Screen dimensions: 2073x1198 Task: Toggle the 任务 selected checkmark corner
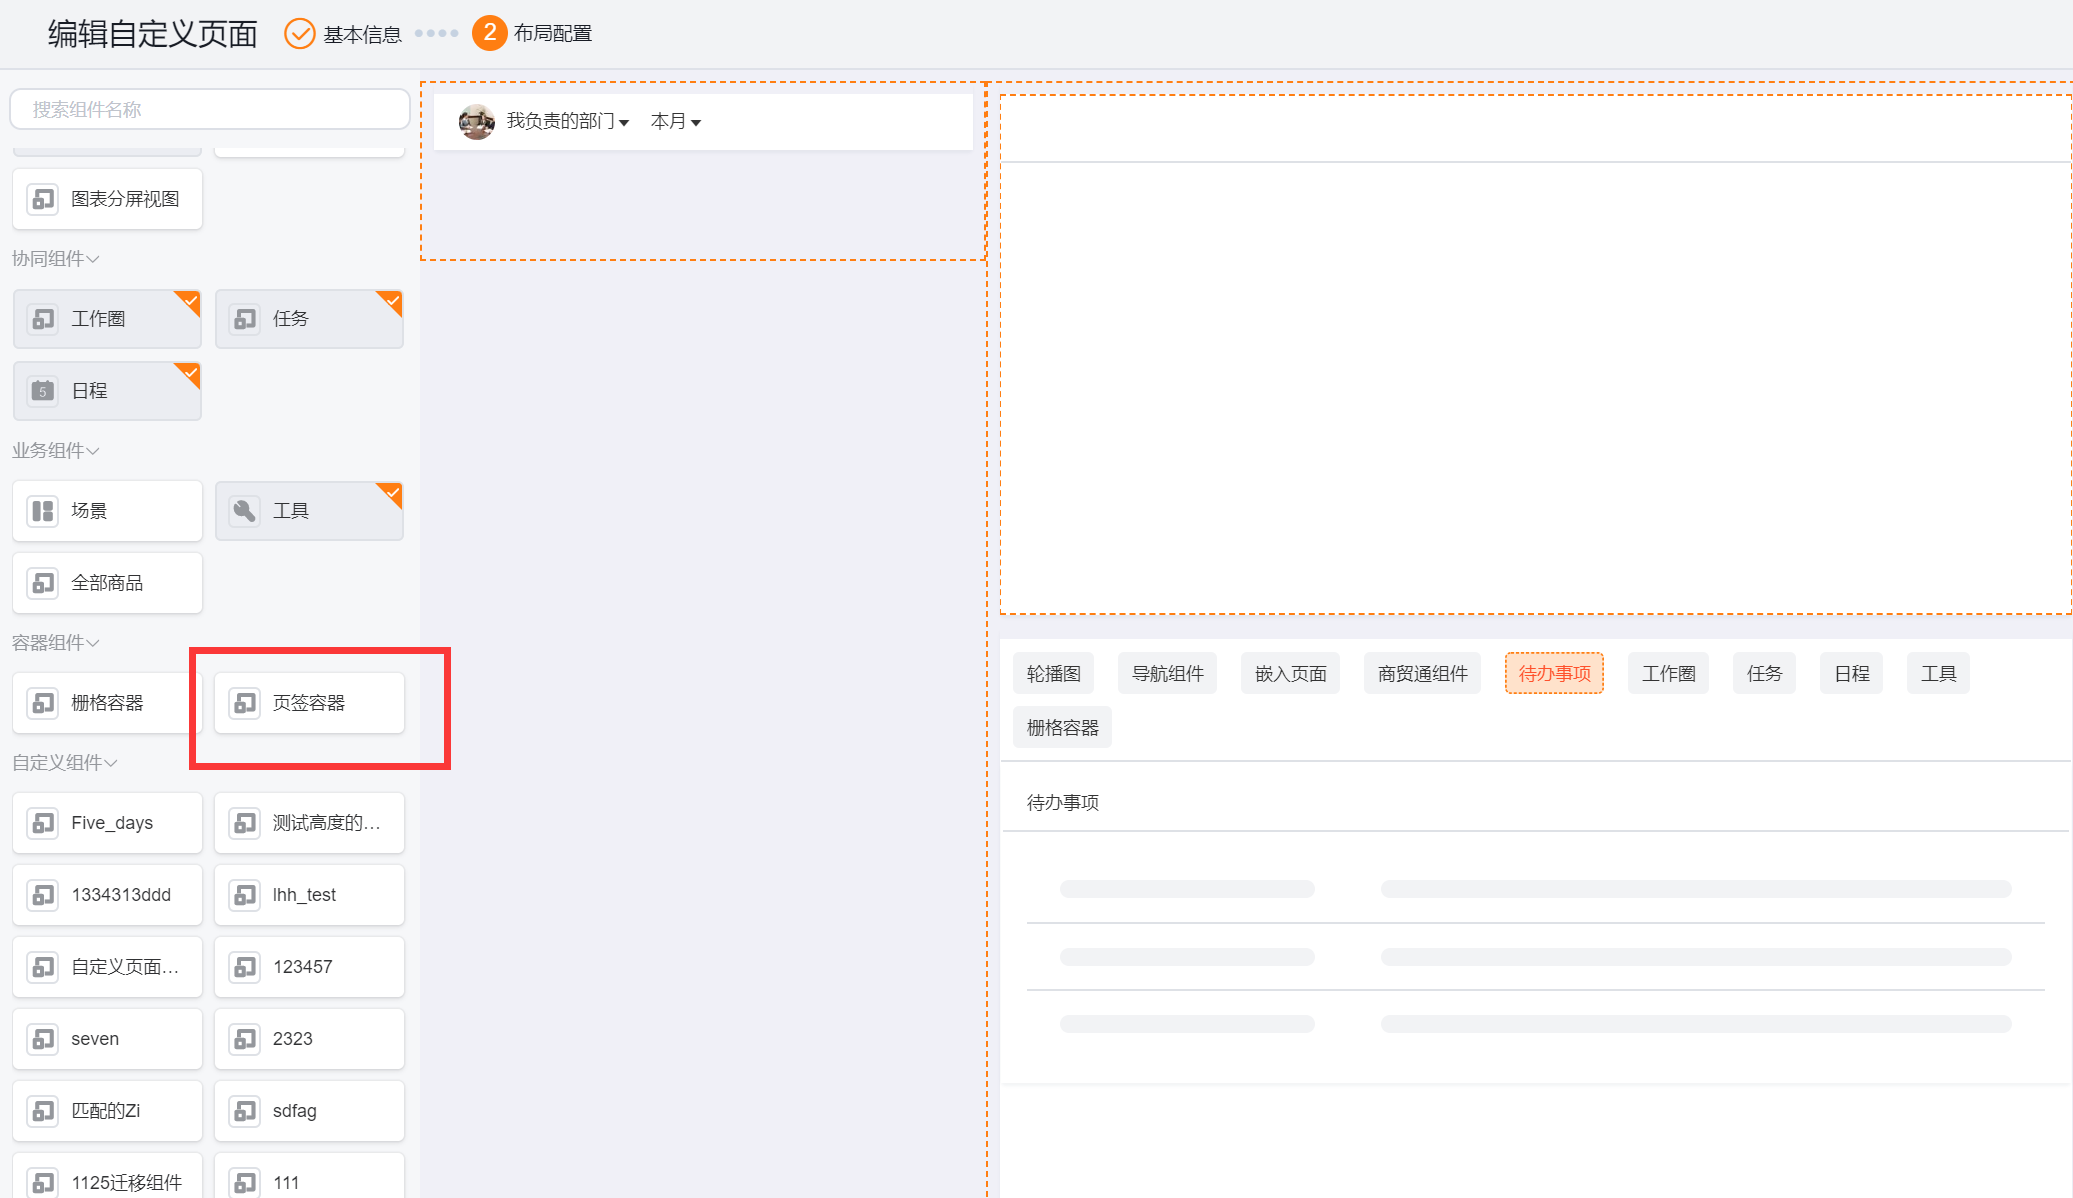(x=391, y=301)
